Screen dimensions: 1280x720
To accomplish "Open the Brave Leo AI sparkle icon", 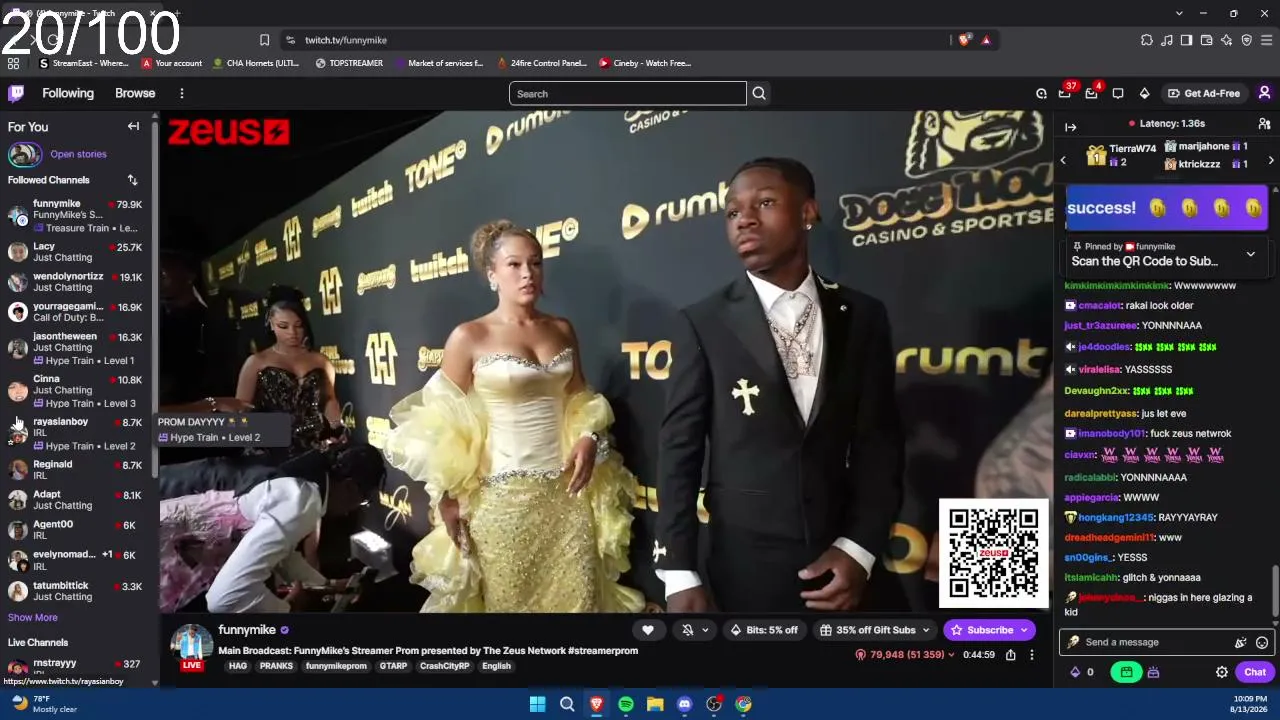I will coord(1226,40).
